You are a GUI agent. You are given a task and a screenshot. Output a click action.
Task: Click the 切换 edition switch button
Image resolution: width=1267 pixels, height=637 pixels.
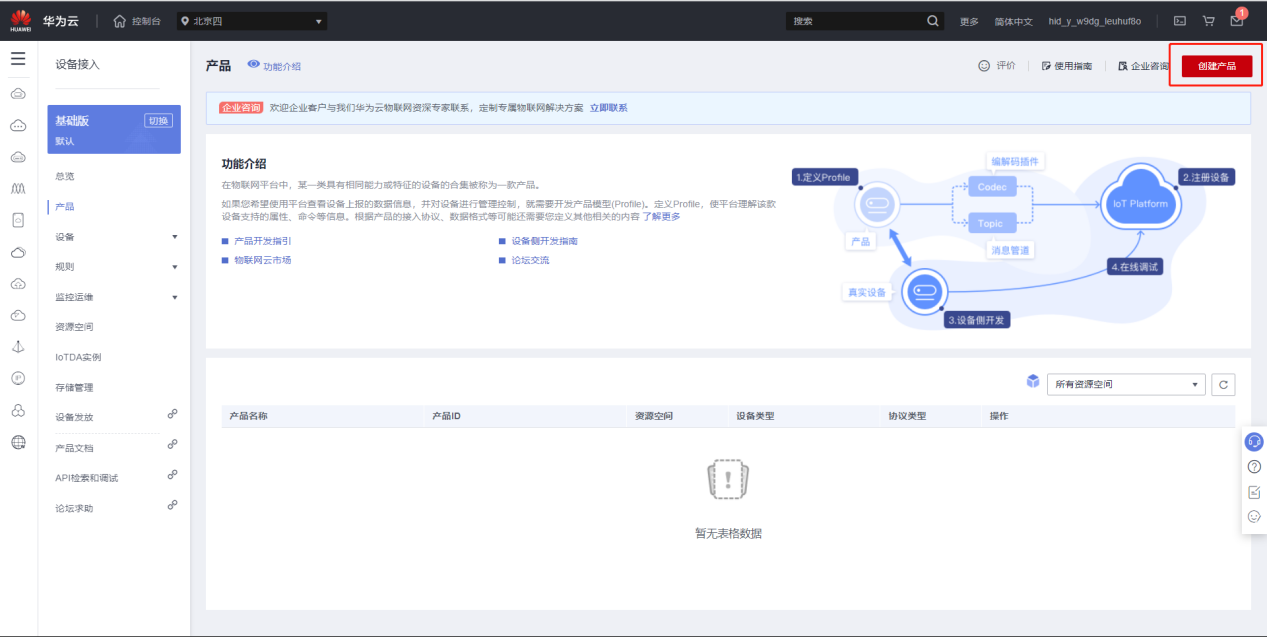point(159,121)
